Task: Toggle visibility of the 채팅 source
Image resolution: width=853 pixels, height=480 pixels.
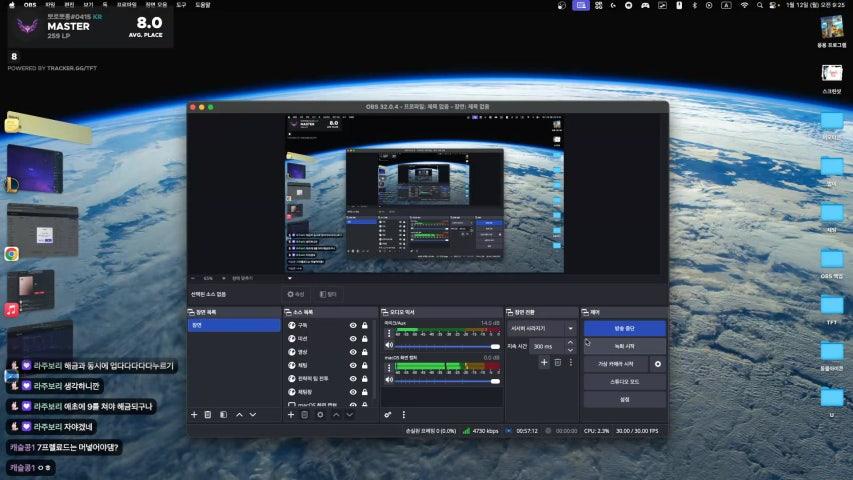Action: pos(353,366)
